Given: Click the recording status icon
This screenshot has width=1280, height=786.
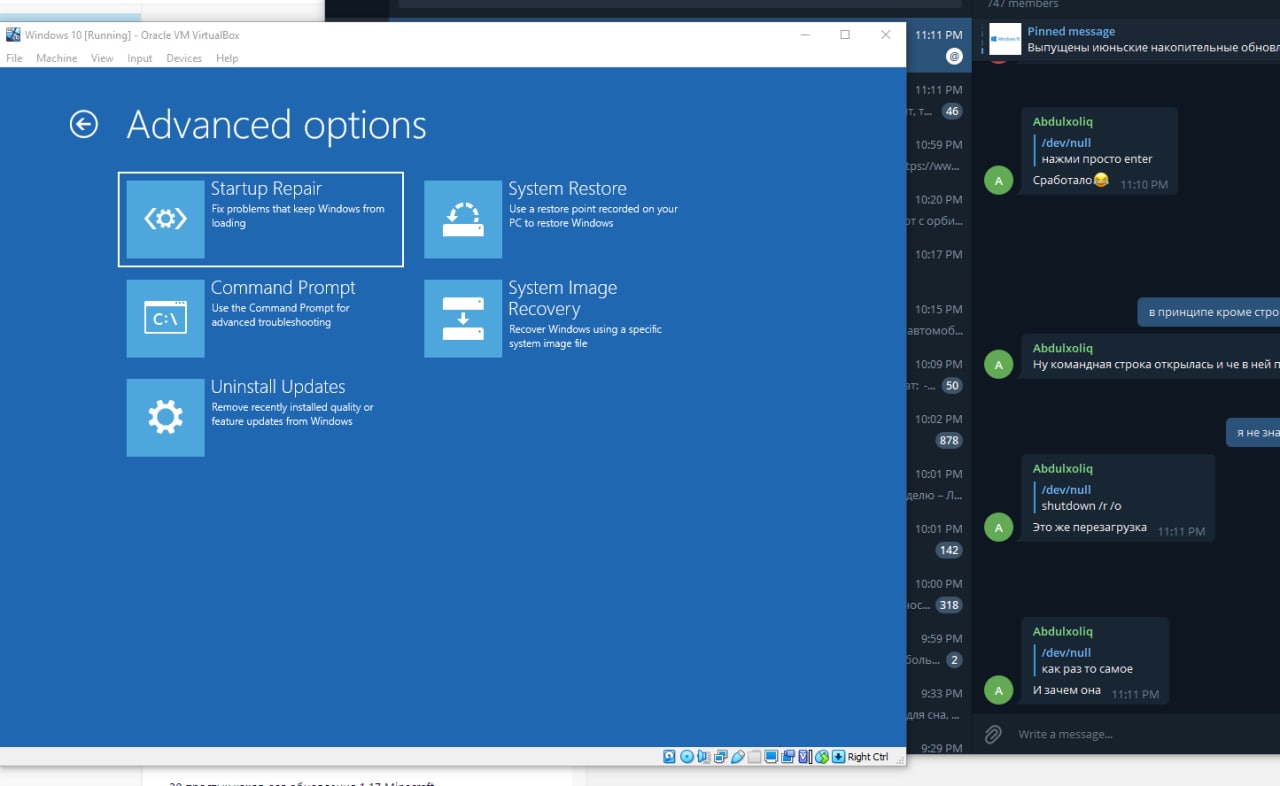Looking at the screenshot, I should click(788, 756).
